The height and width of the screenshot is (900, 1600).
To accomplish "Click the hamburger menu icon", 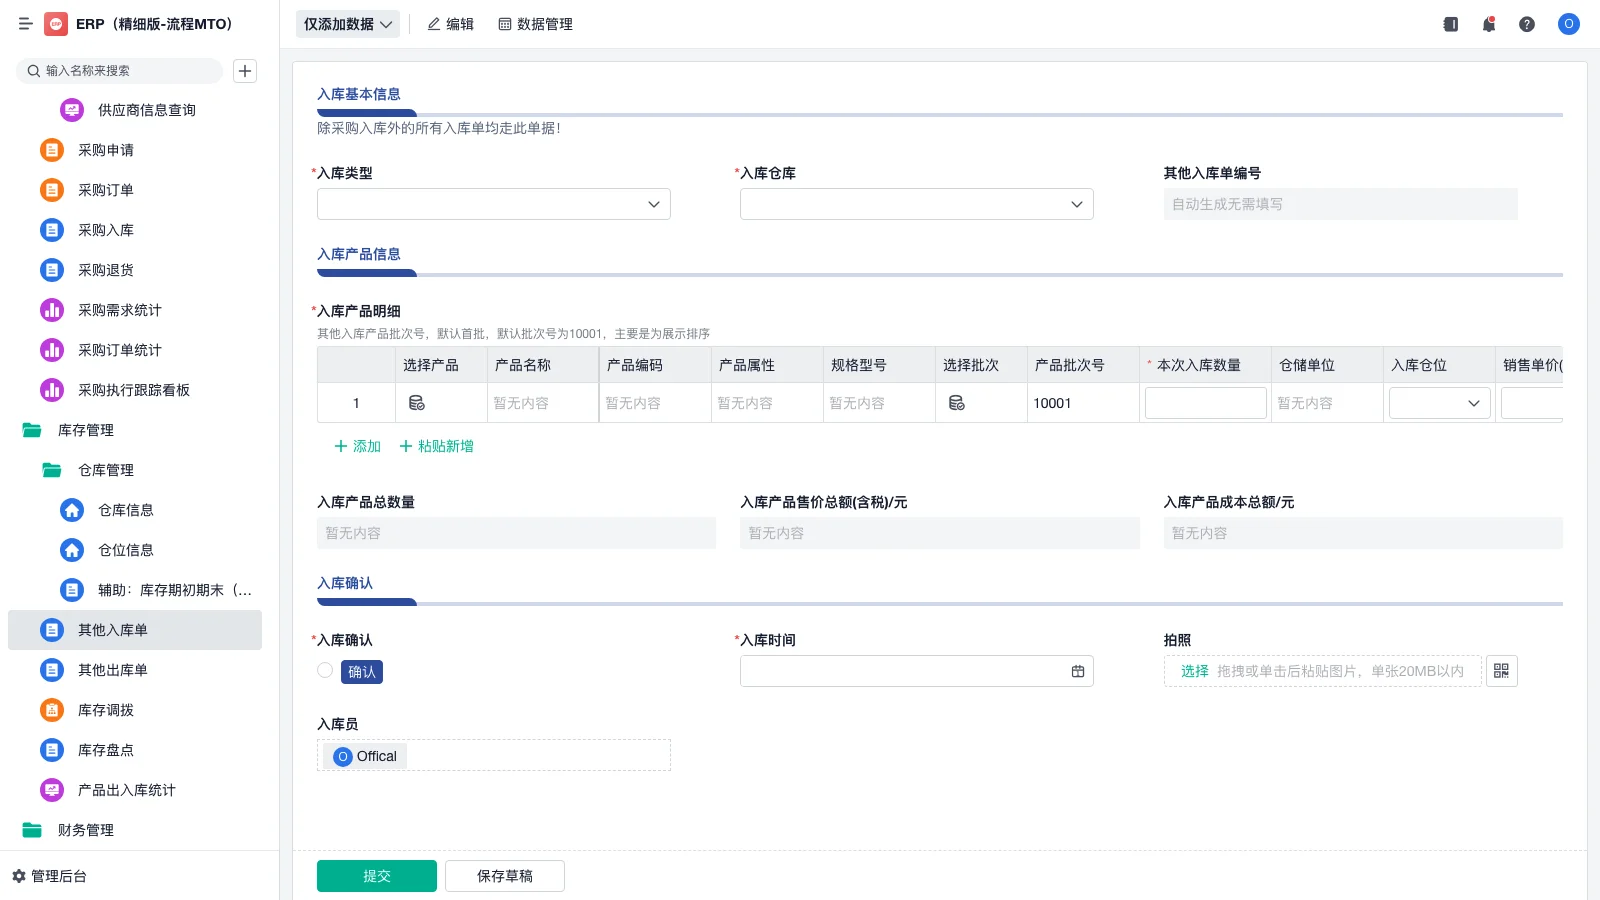I will point(26,24).
